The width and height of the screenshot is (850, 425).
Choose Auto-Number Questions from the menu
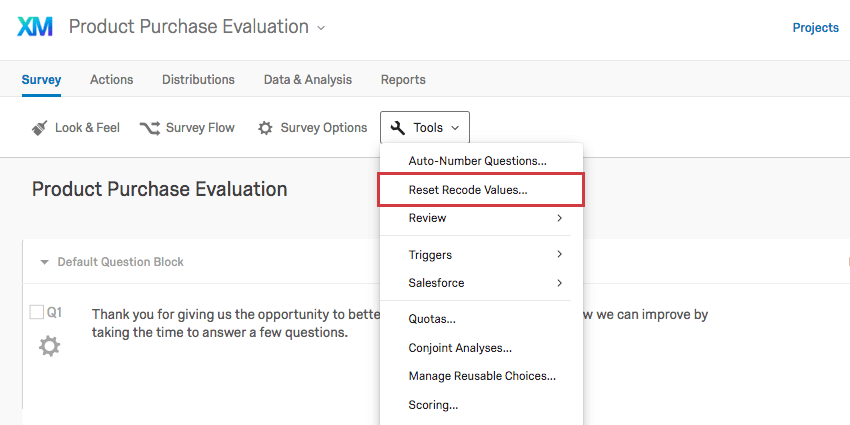(477, 160)
